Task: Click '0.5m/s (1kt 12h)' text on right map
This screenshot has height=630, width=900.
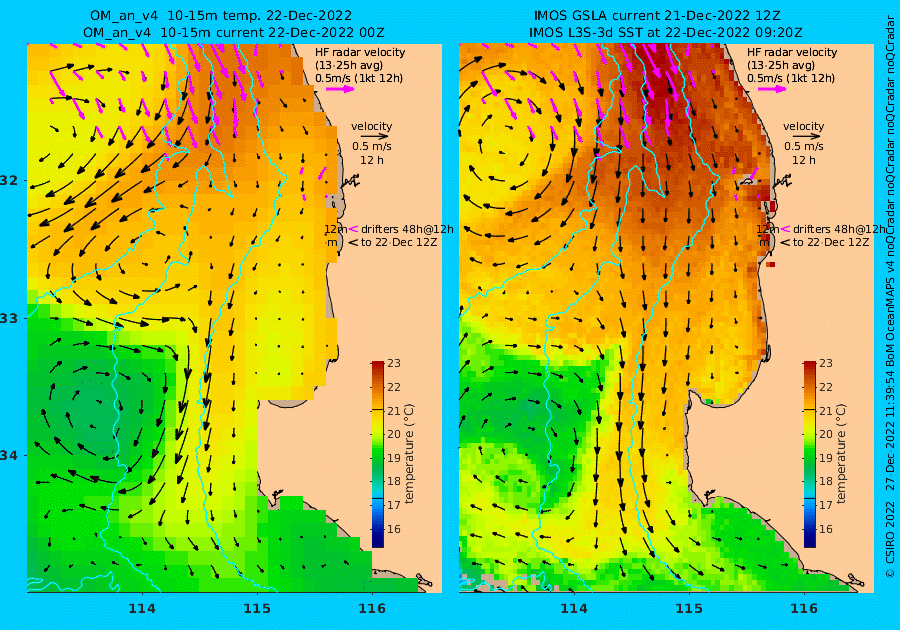Action: (x=790, y=78)
